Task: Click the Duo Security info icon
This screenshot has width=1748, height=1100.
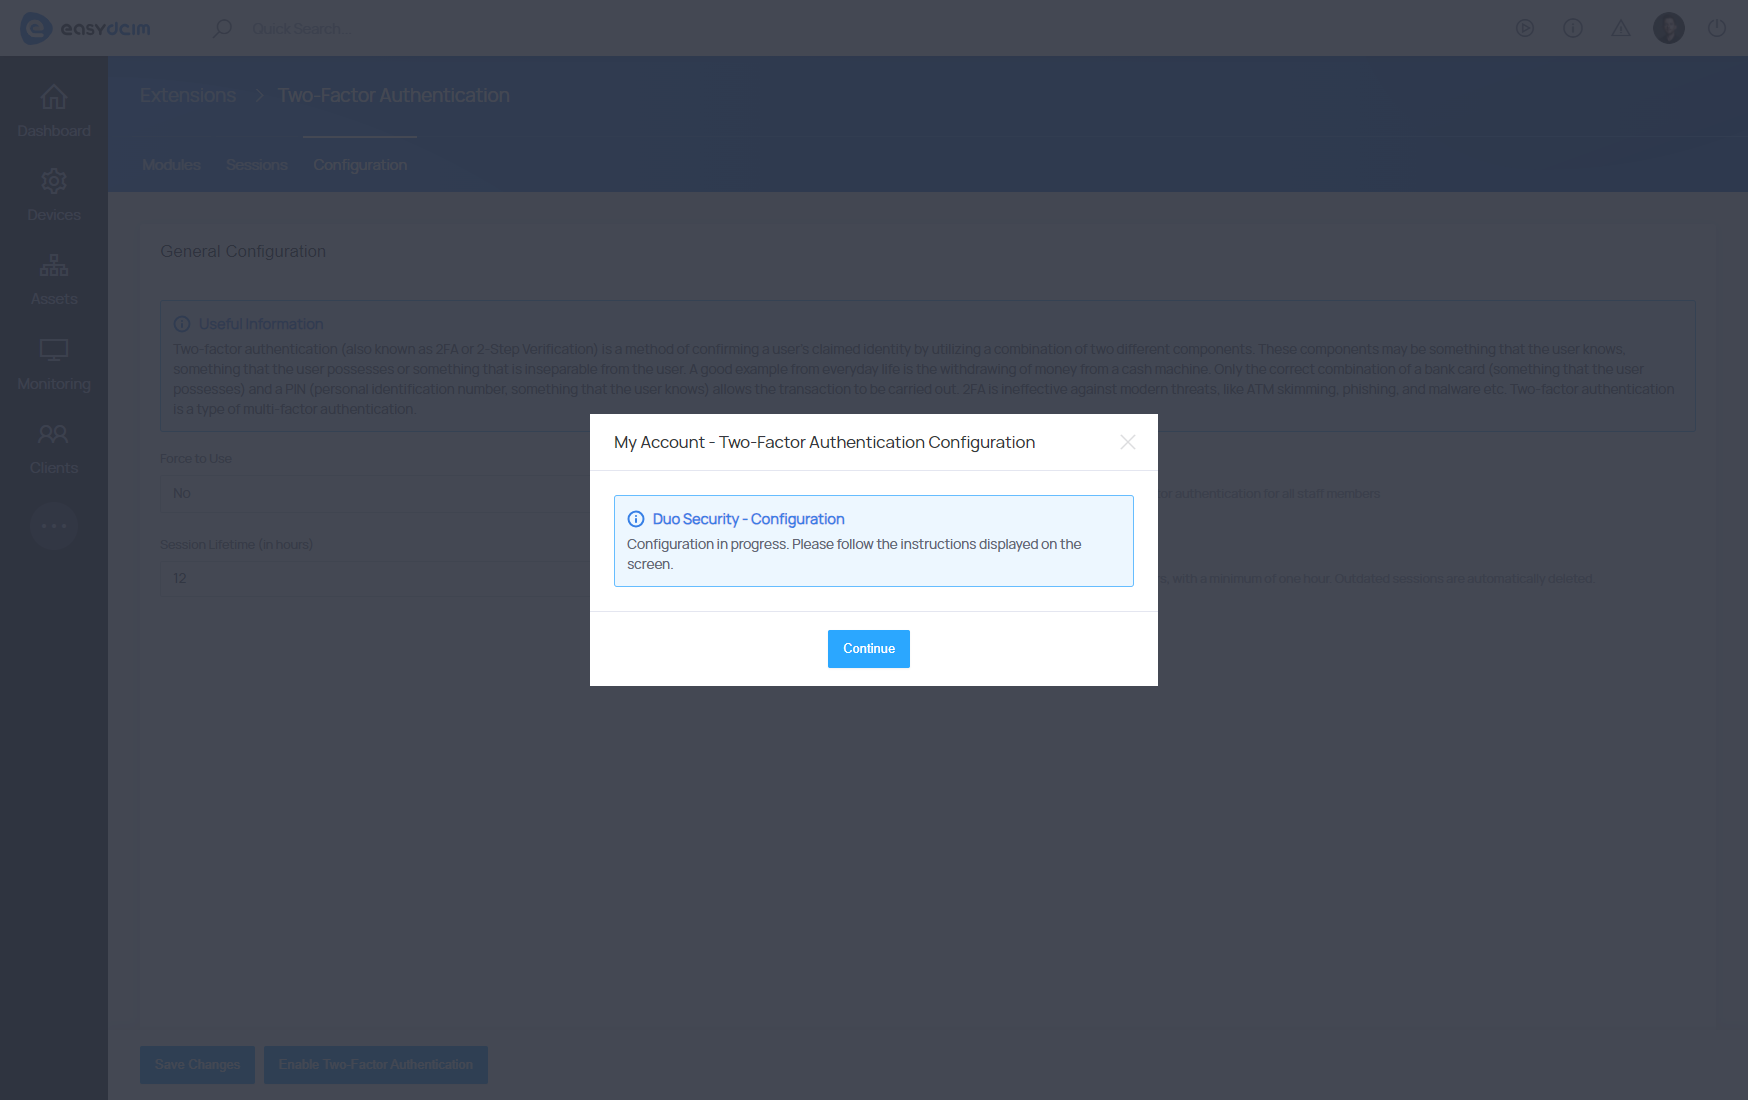Action: coord(635,519)
